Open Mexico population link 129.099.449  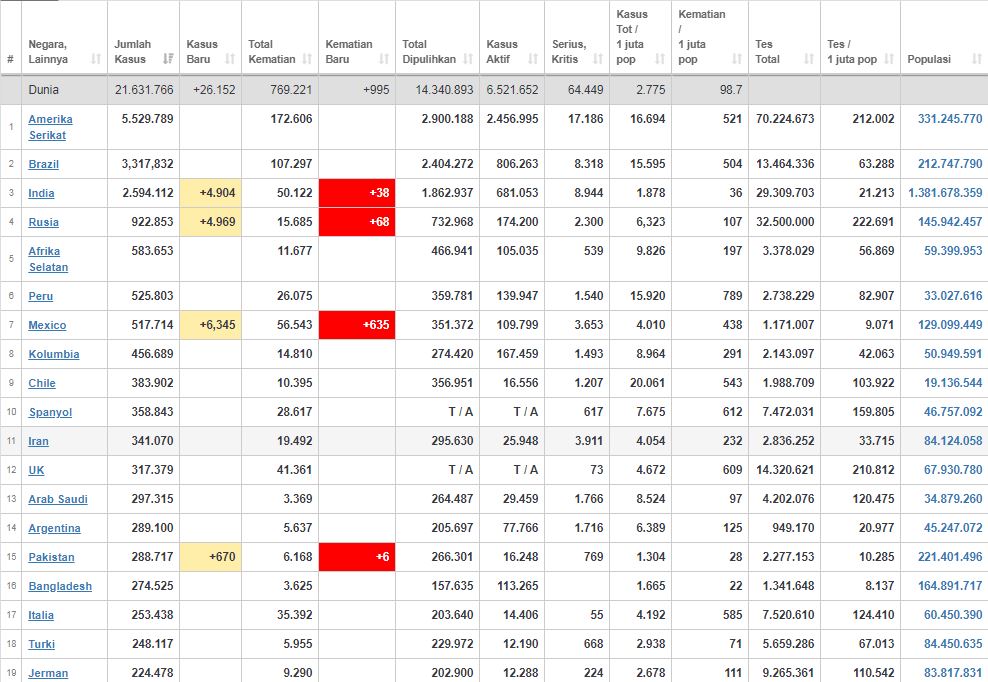(950, 325)
